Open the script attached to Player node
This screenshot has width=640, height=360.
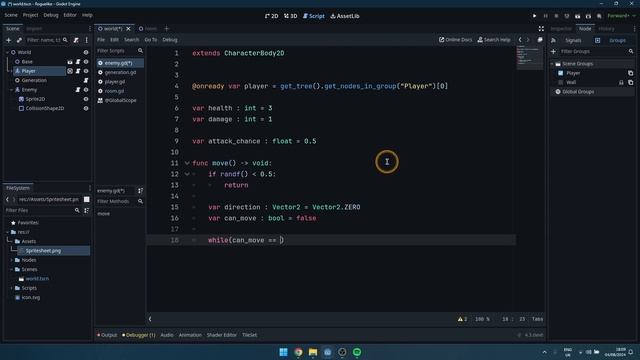click(78, 71)
